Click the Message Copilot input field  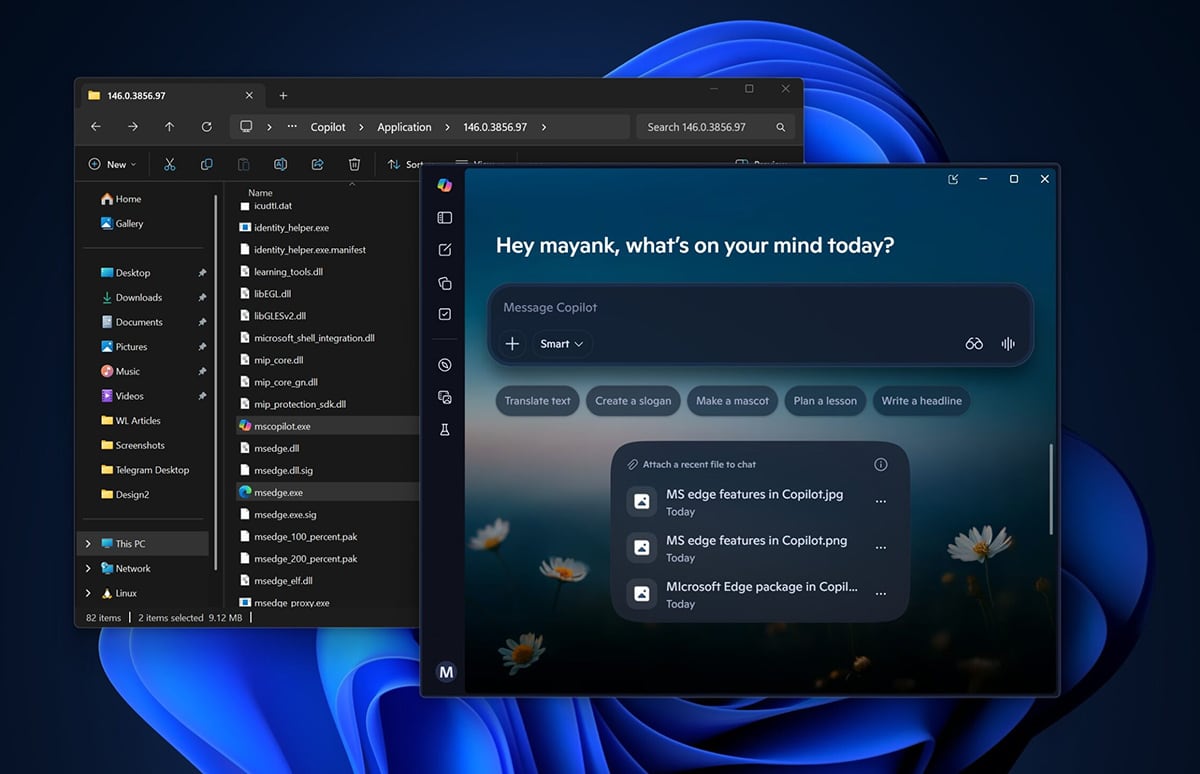(x=760, y=307)
